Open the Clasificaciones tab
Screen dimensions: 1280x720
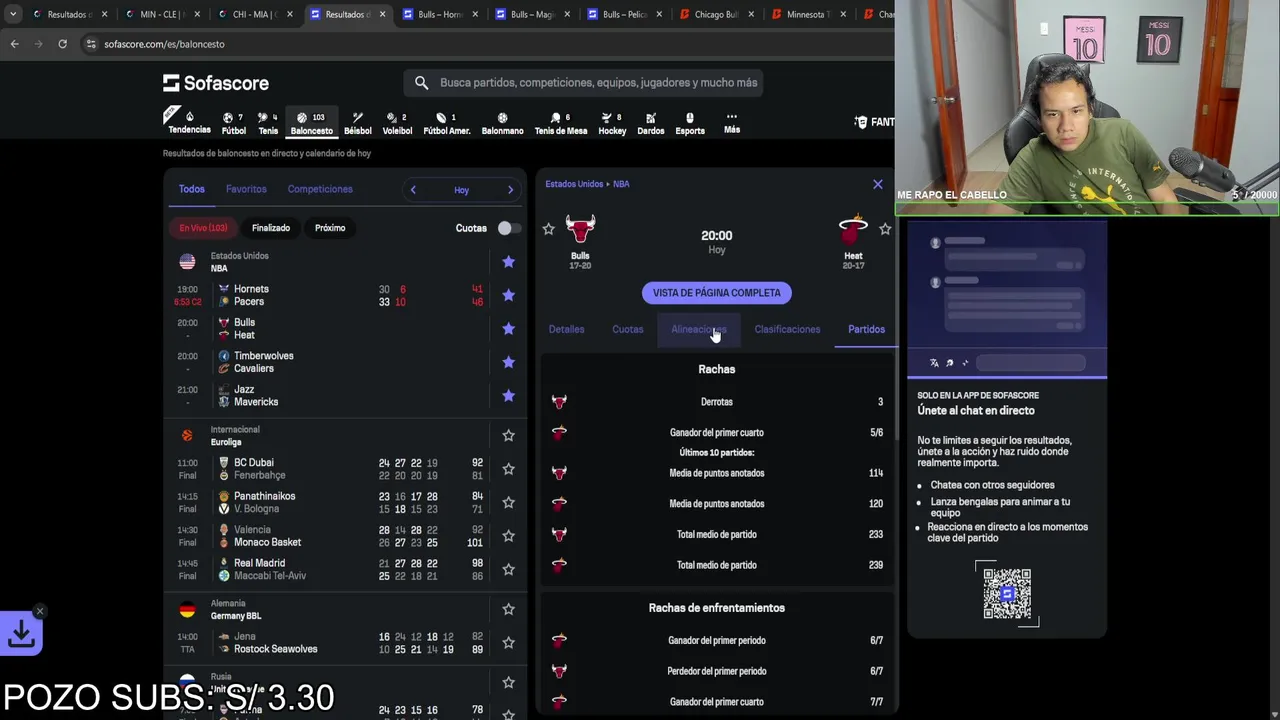point(787,329)
